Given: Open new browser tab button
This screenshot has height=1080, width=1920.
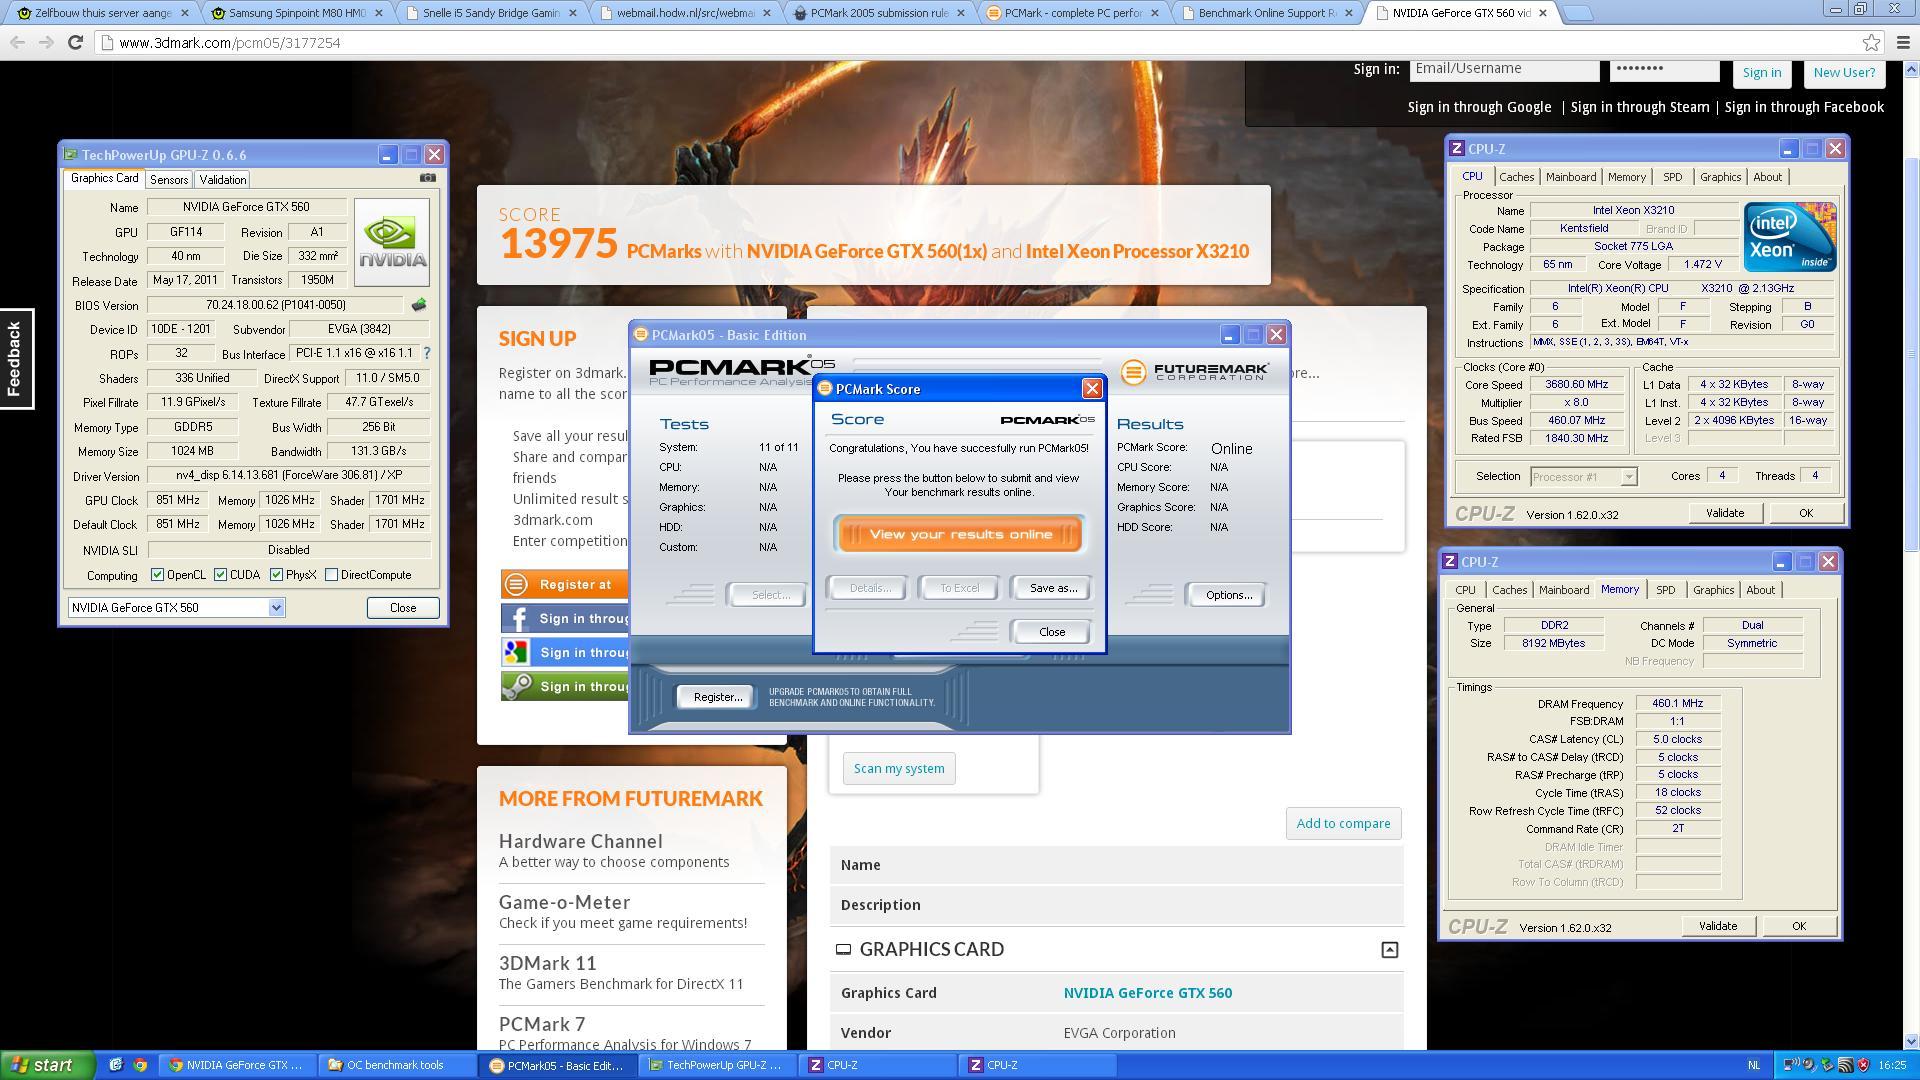Looking at the screenshot, I should [1577, 13].
